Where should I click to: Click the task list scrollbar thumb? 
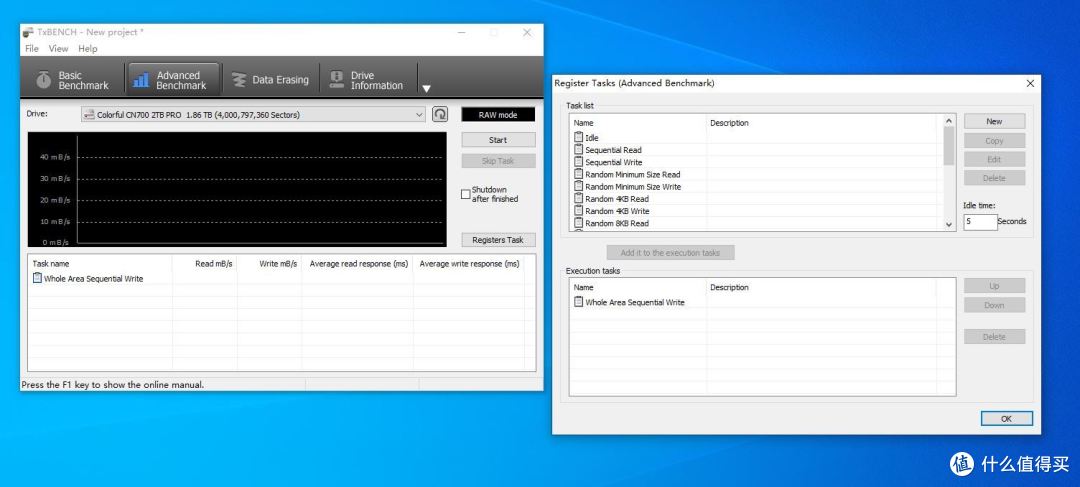(x=949, y=145)
